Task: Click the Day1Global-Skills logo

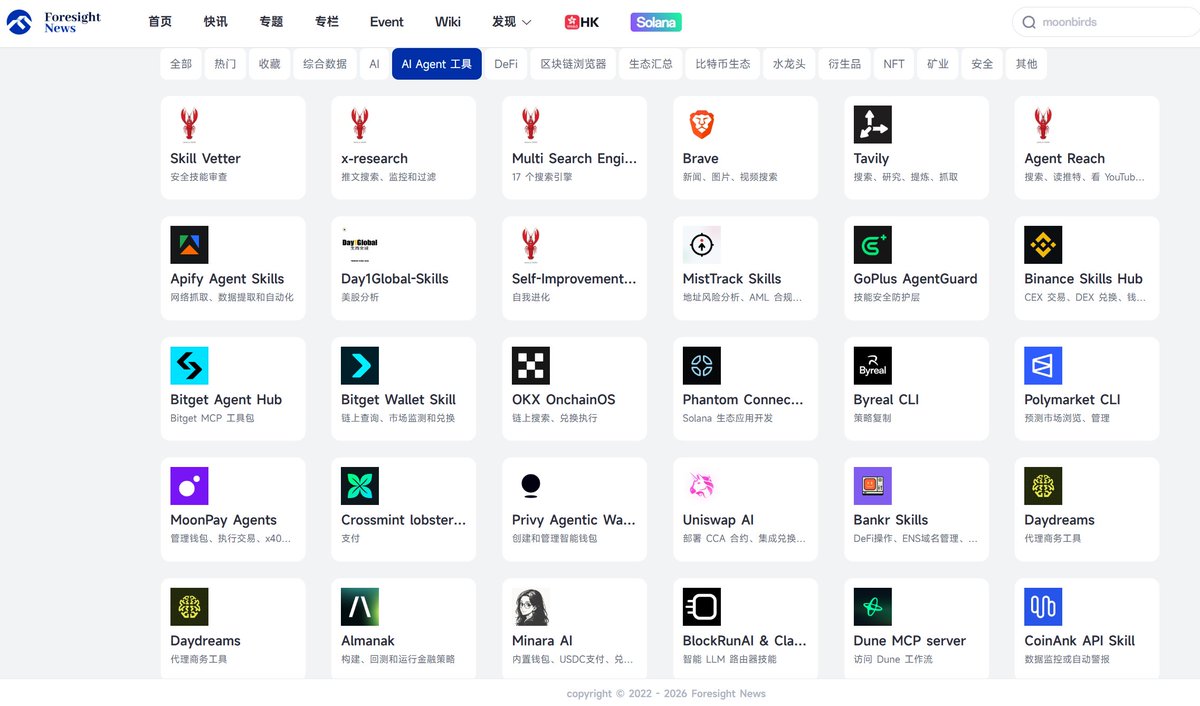Action: (360, 245)
